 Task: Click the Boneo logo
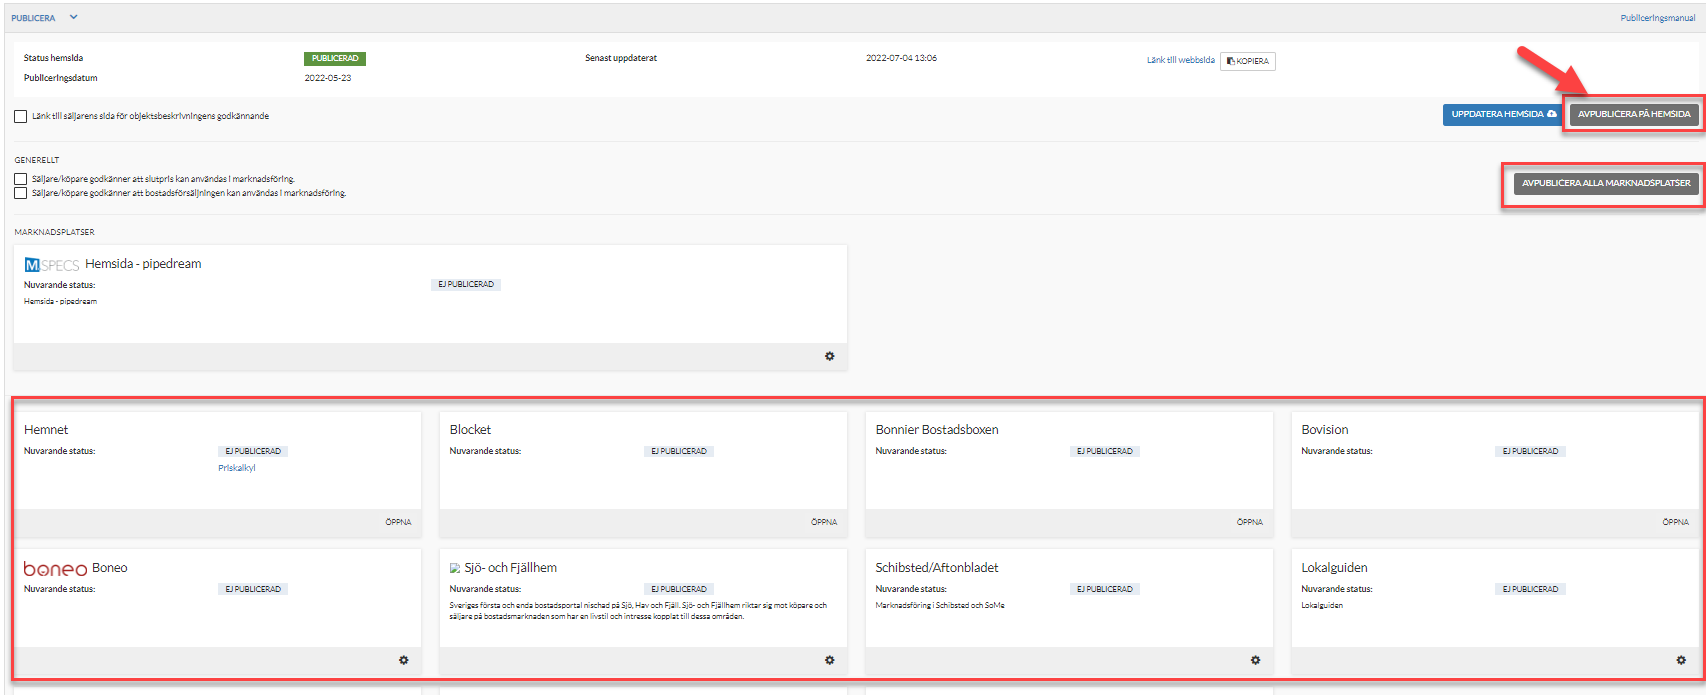point(55,568)
